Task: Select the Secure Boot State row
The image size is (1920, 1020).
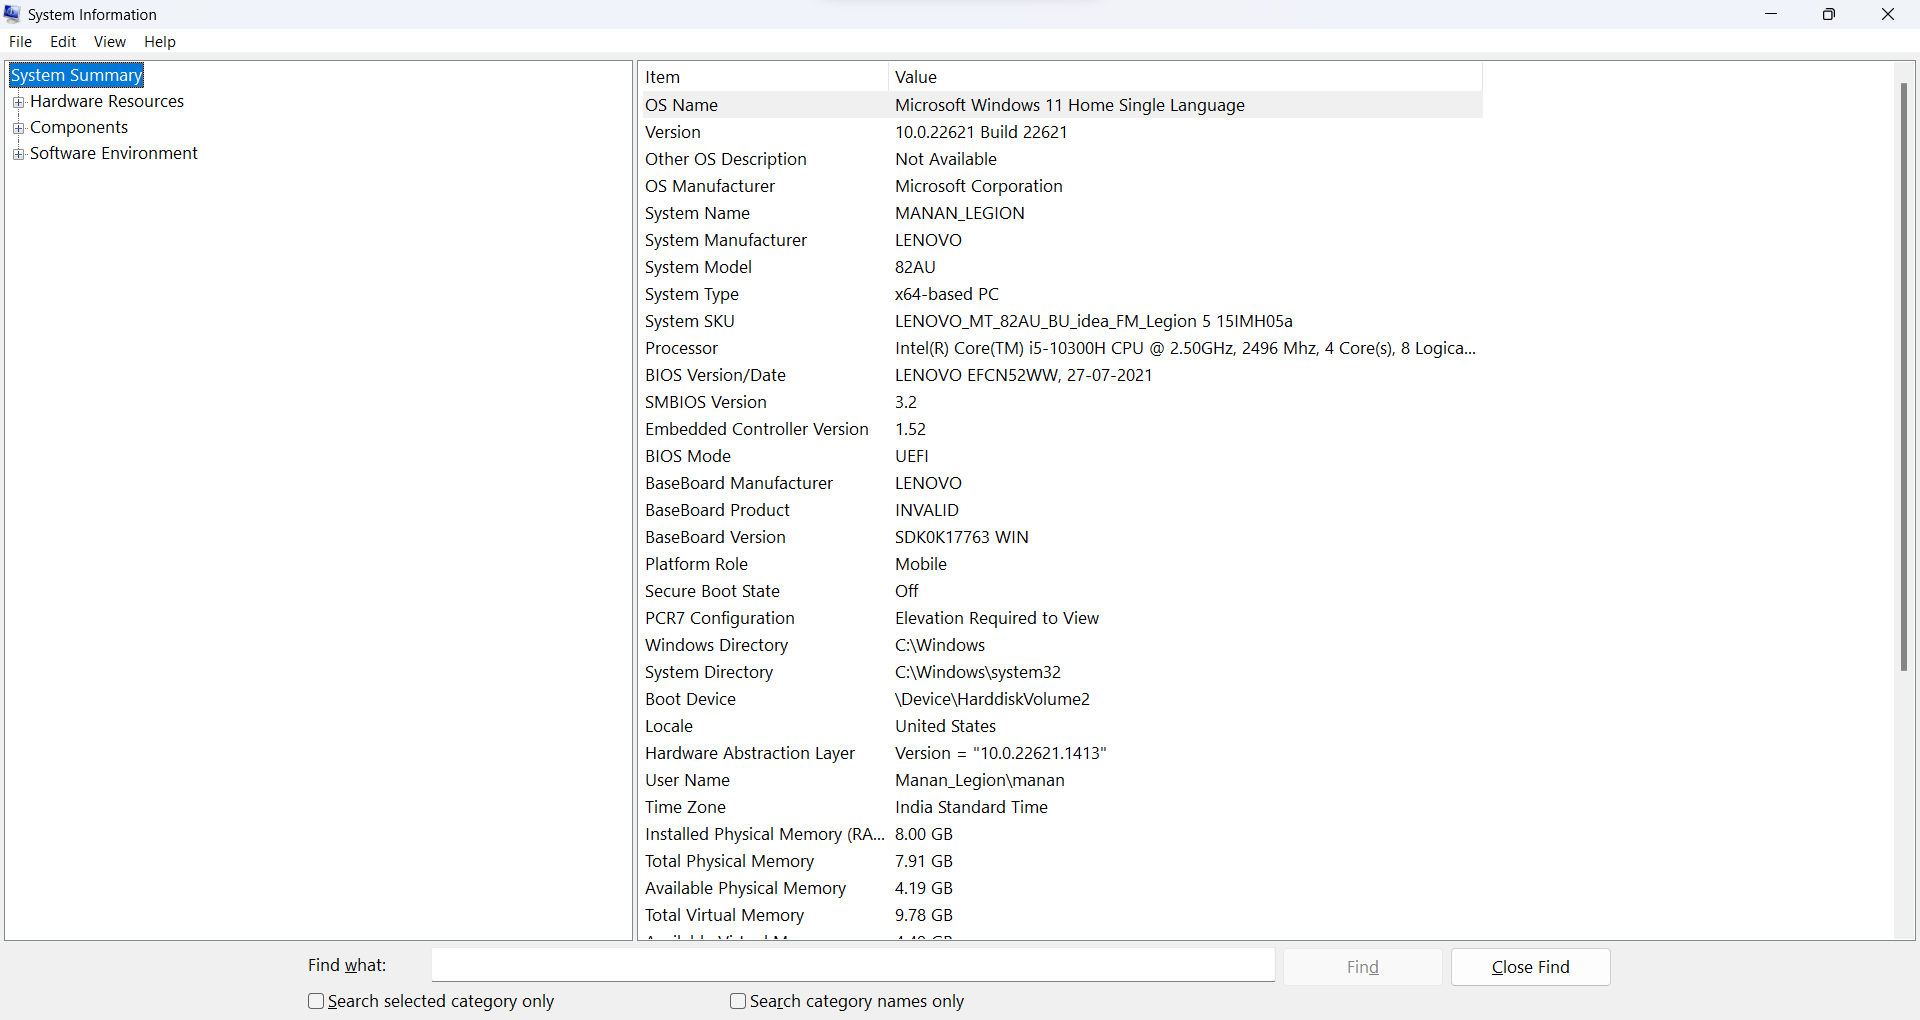Action: coord(1060,591)
